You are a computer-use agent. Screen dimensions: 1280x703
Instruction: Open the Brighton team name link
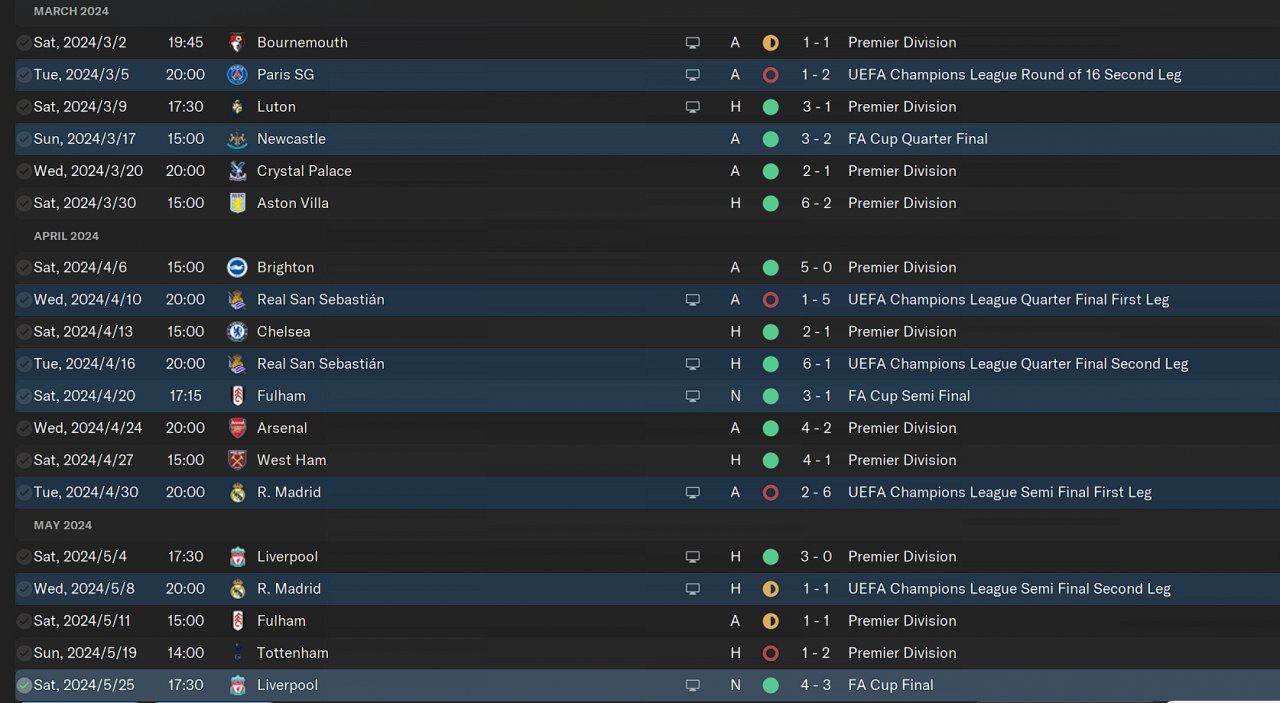[285, 267]
